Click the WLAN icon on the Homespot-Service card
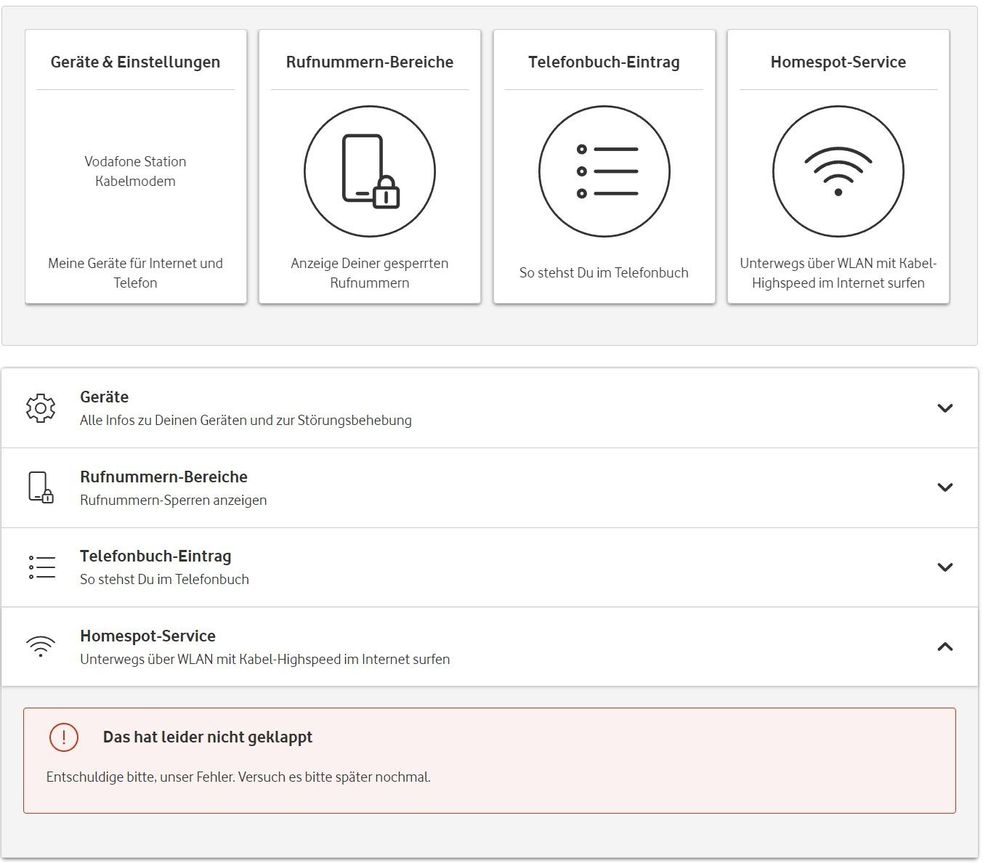 click(838, 170)
